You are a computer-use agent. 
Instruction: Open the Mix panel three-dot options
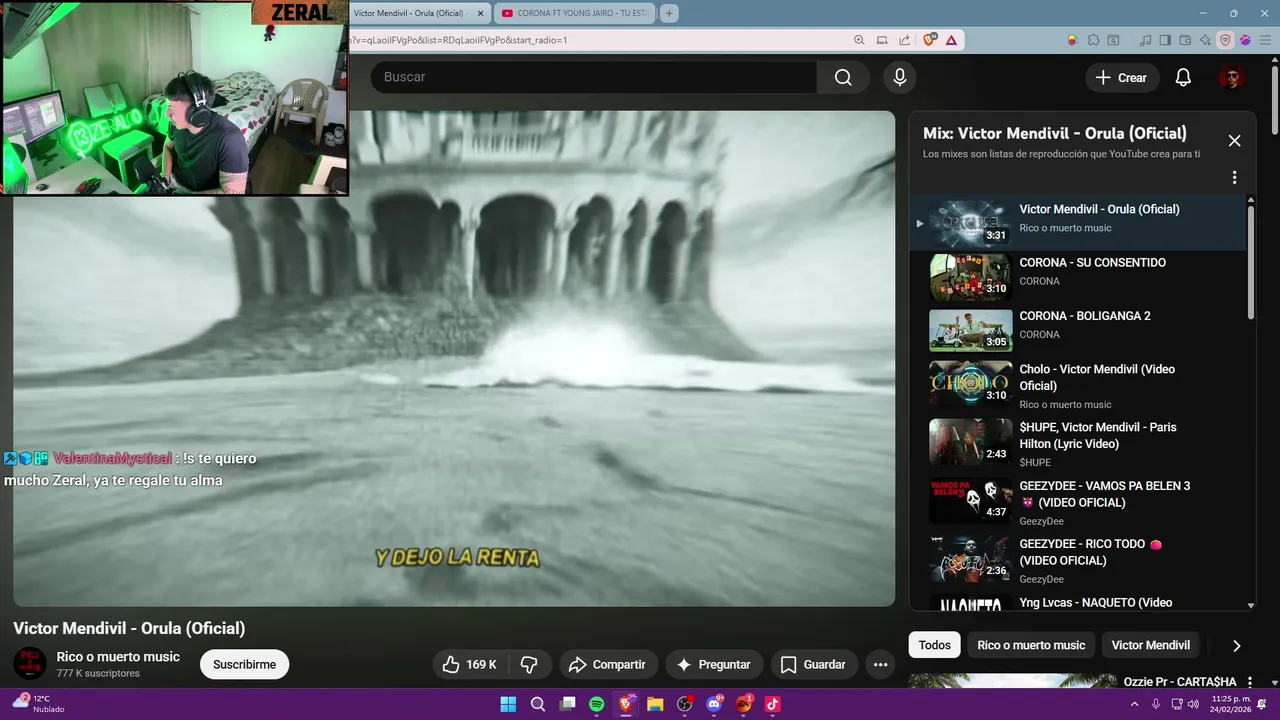1234,177
